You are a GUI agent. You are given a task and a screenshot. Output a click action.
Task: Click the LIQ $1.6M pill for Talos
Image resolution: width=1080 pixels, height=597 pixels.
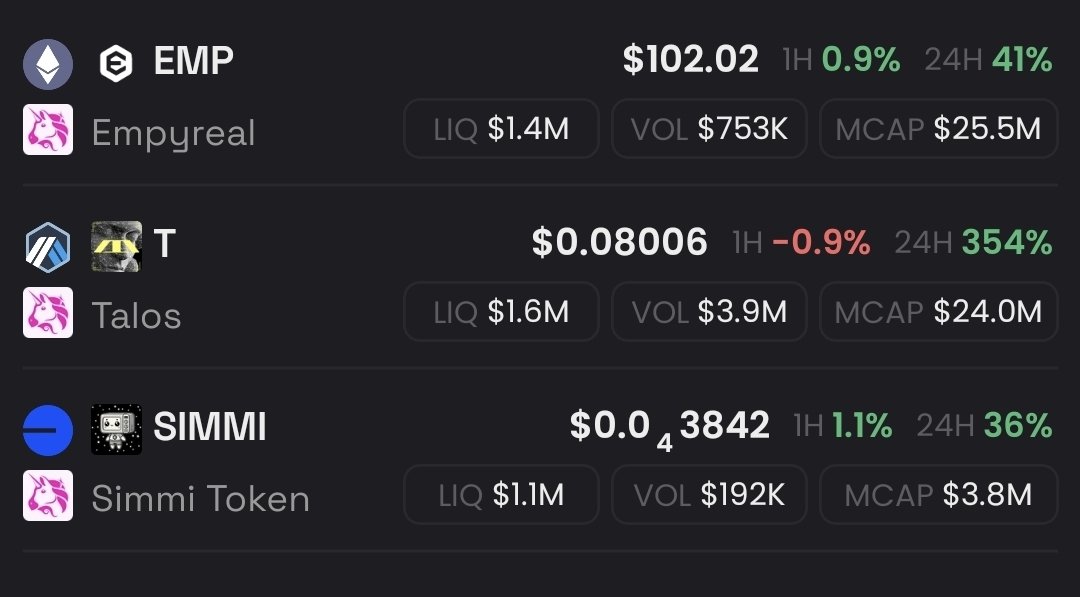(501, 312)
